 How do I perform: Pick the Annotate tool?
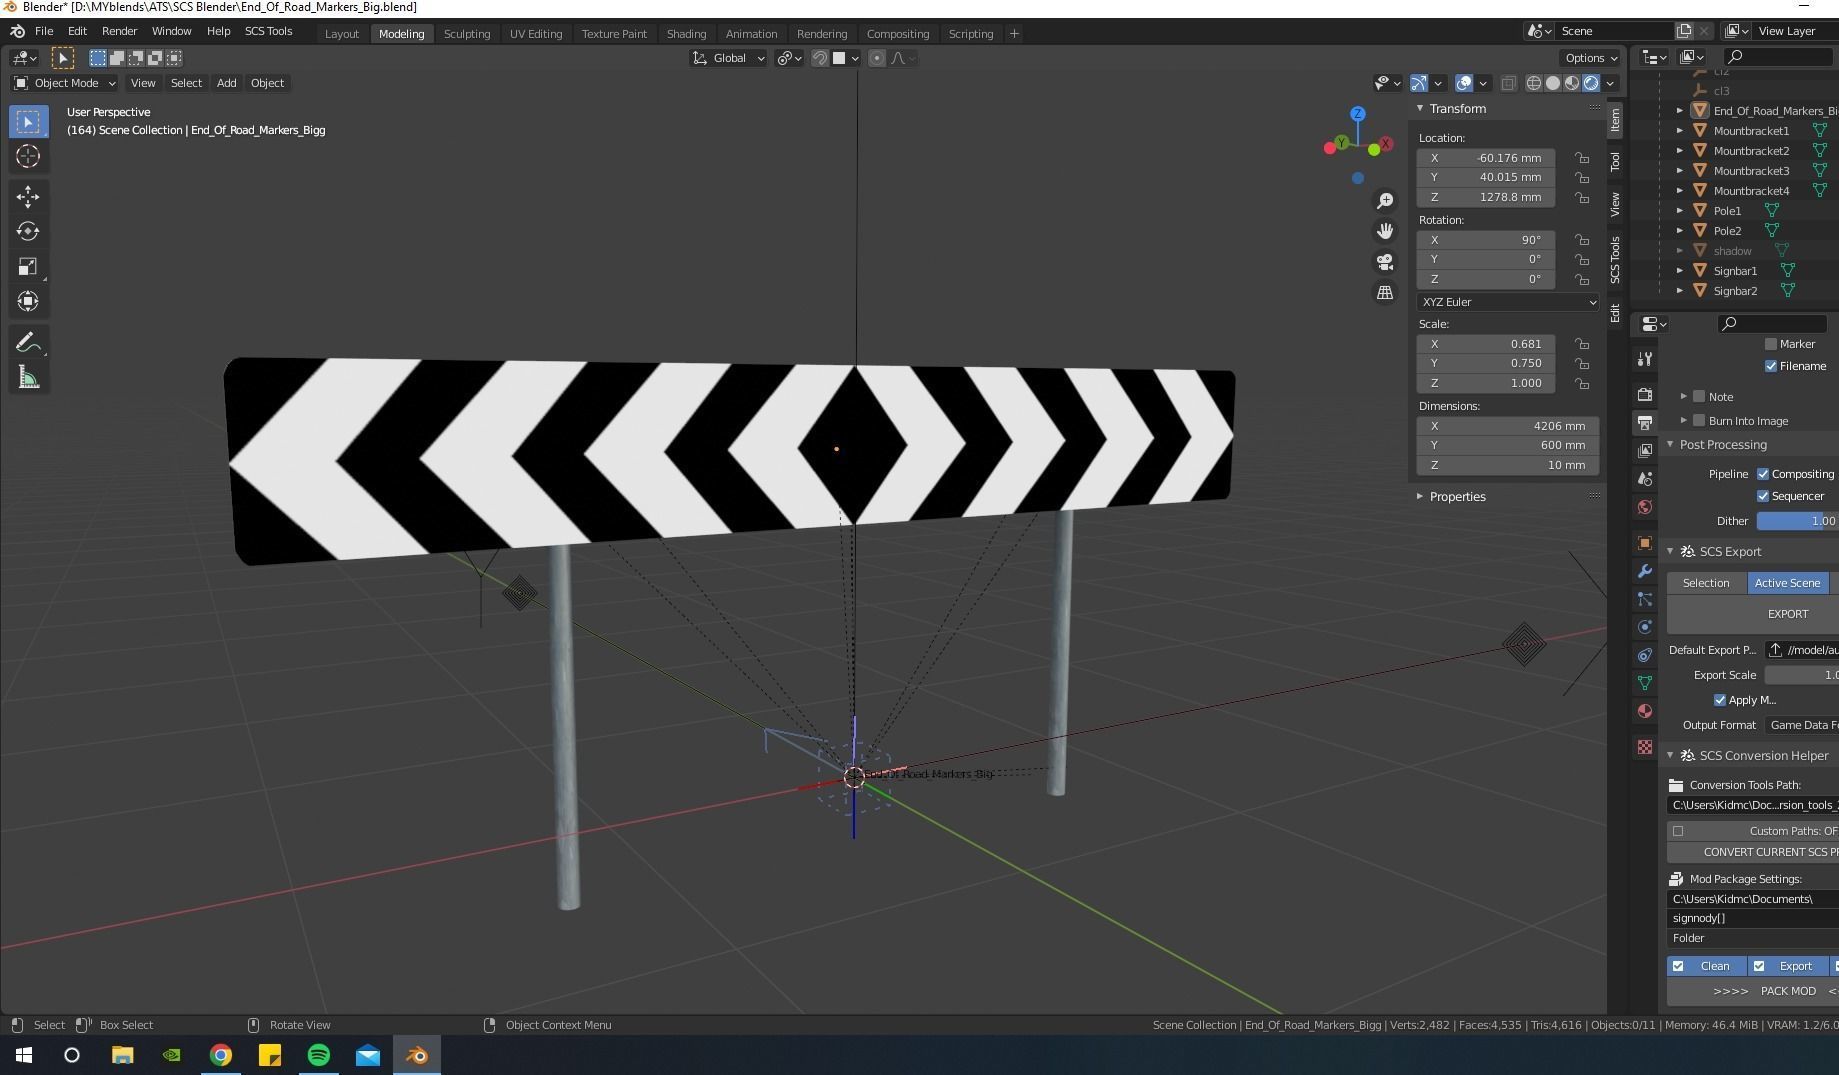[x=28, y=342]
